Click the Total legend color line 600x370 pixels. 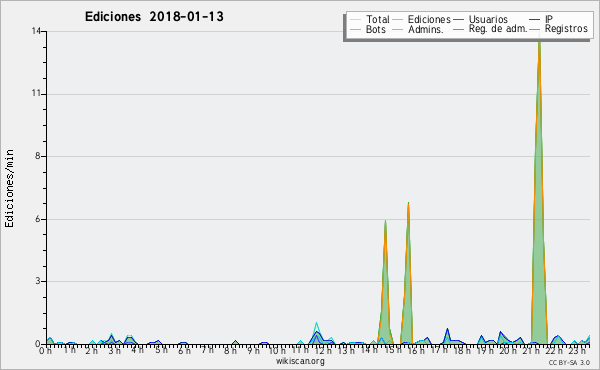tap(355, 20)
